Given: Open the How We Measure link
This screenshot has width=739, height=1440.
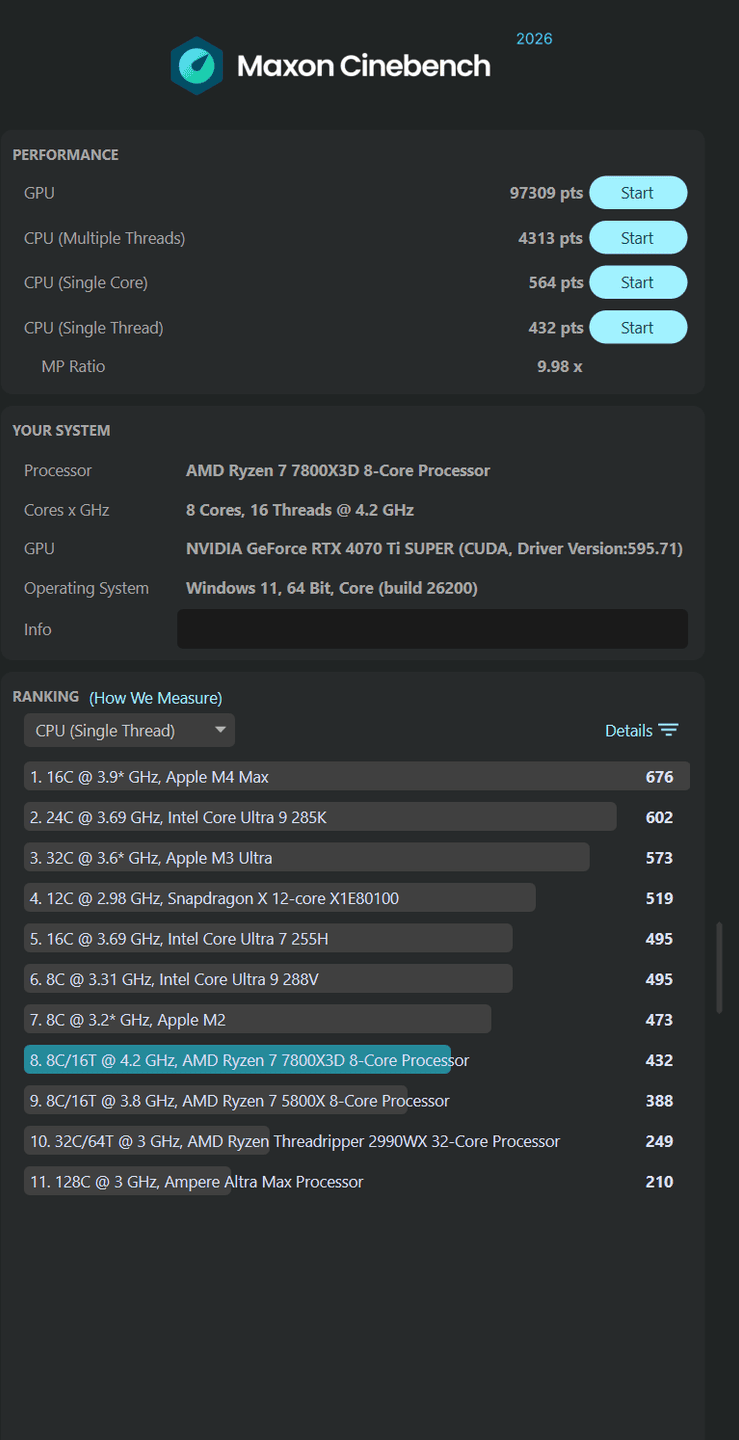Looking at the screenshot, I should (156, 697).
